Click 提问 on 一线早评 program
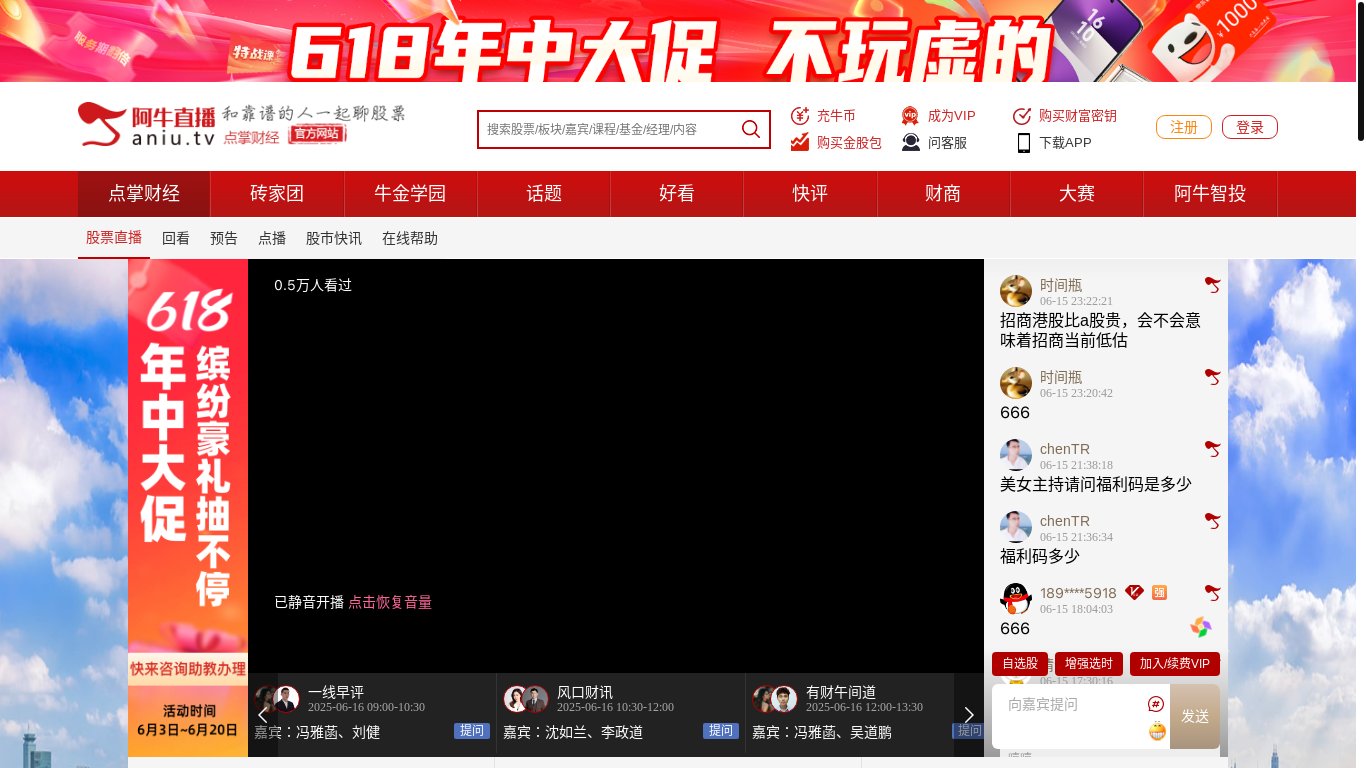This screenshot has width=1366, height=768. (x=472, y=731)
